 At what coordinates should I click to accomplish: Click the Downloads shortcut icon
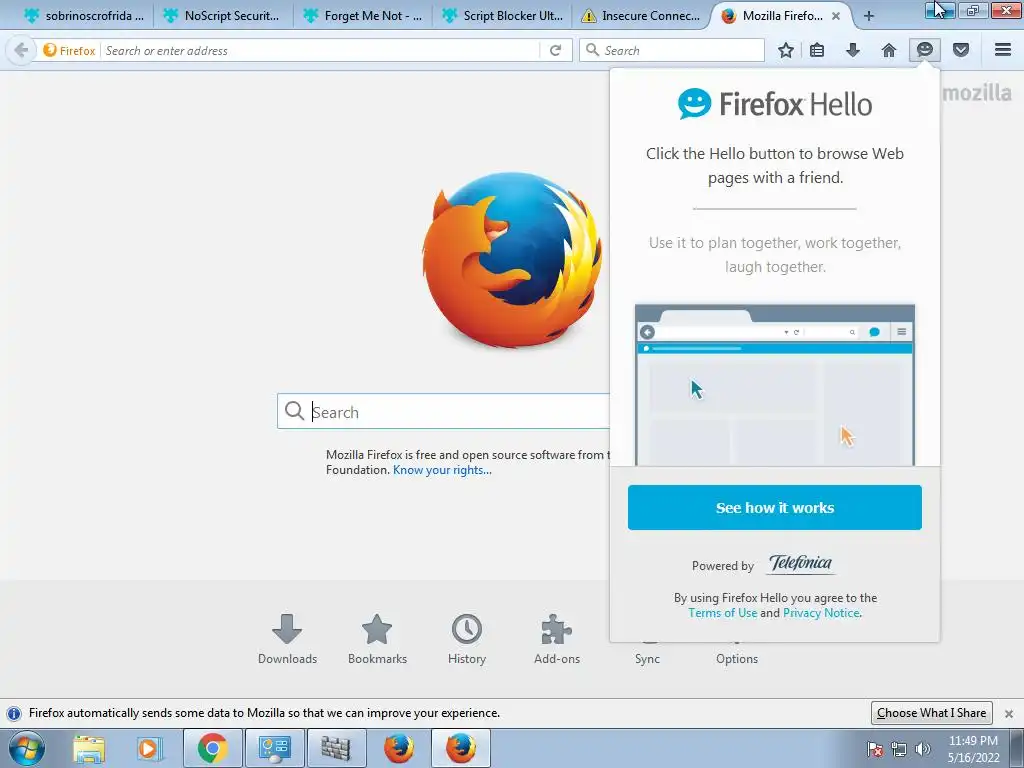(287, 639)
